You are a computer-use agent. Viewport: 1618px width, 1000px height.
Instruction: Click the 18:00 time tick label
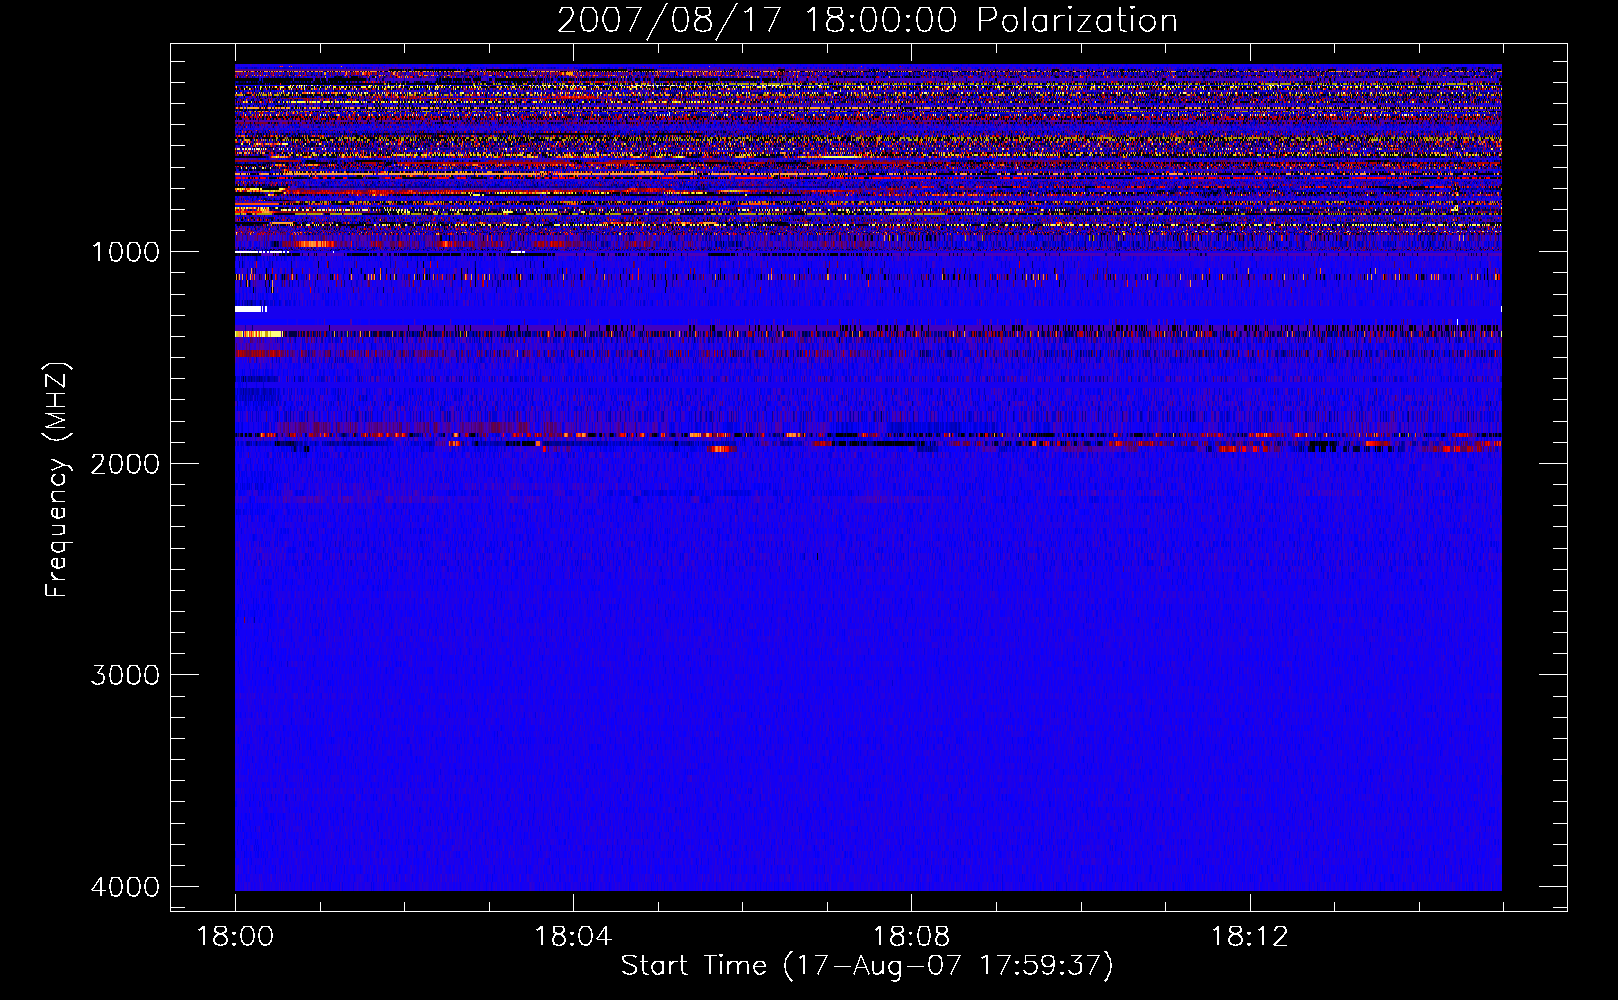pyautogui.click(x=235, y=937)
